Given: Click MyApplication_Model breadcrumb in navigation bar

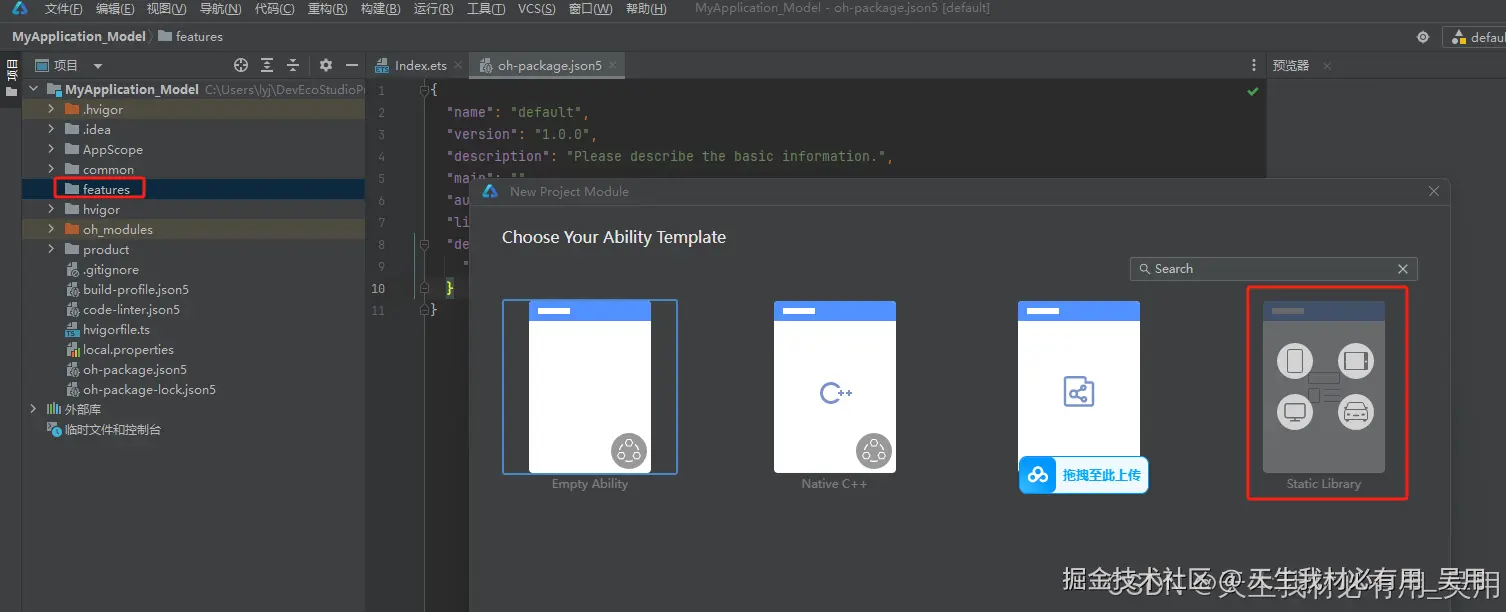Looking at the screenshot, I should (x=79, y=36).
